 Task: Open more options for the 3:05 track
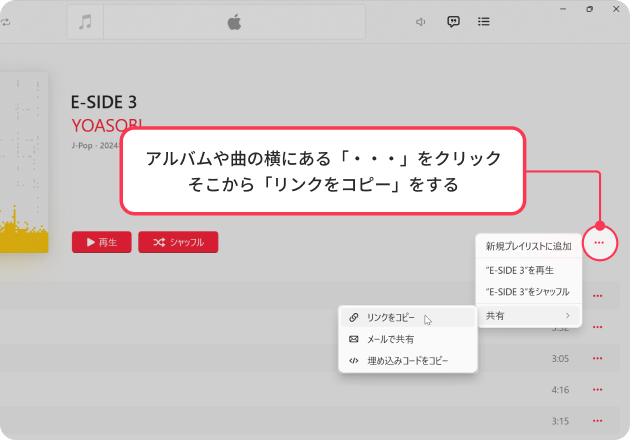click(598, 358)
